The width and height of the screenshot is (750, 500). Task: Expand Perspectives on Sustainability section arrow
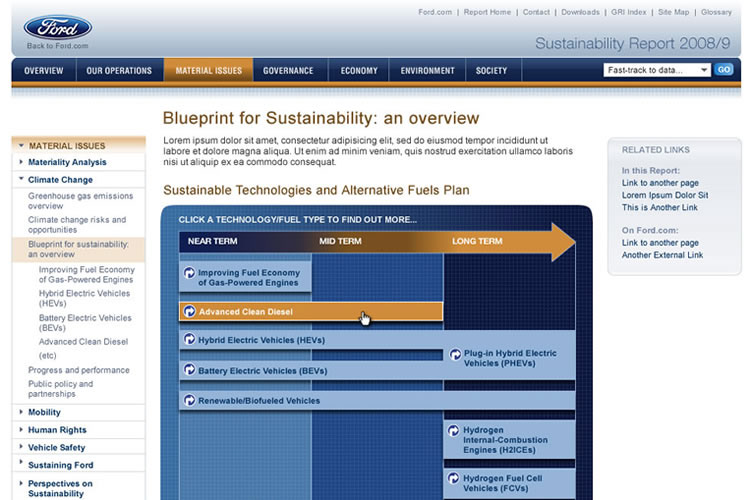[x=21, y=483]
